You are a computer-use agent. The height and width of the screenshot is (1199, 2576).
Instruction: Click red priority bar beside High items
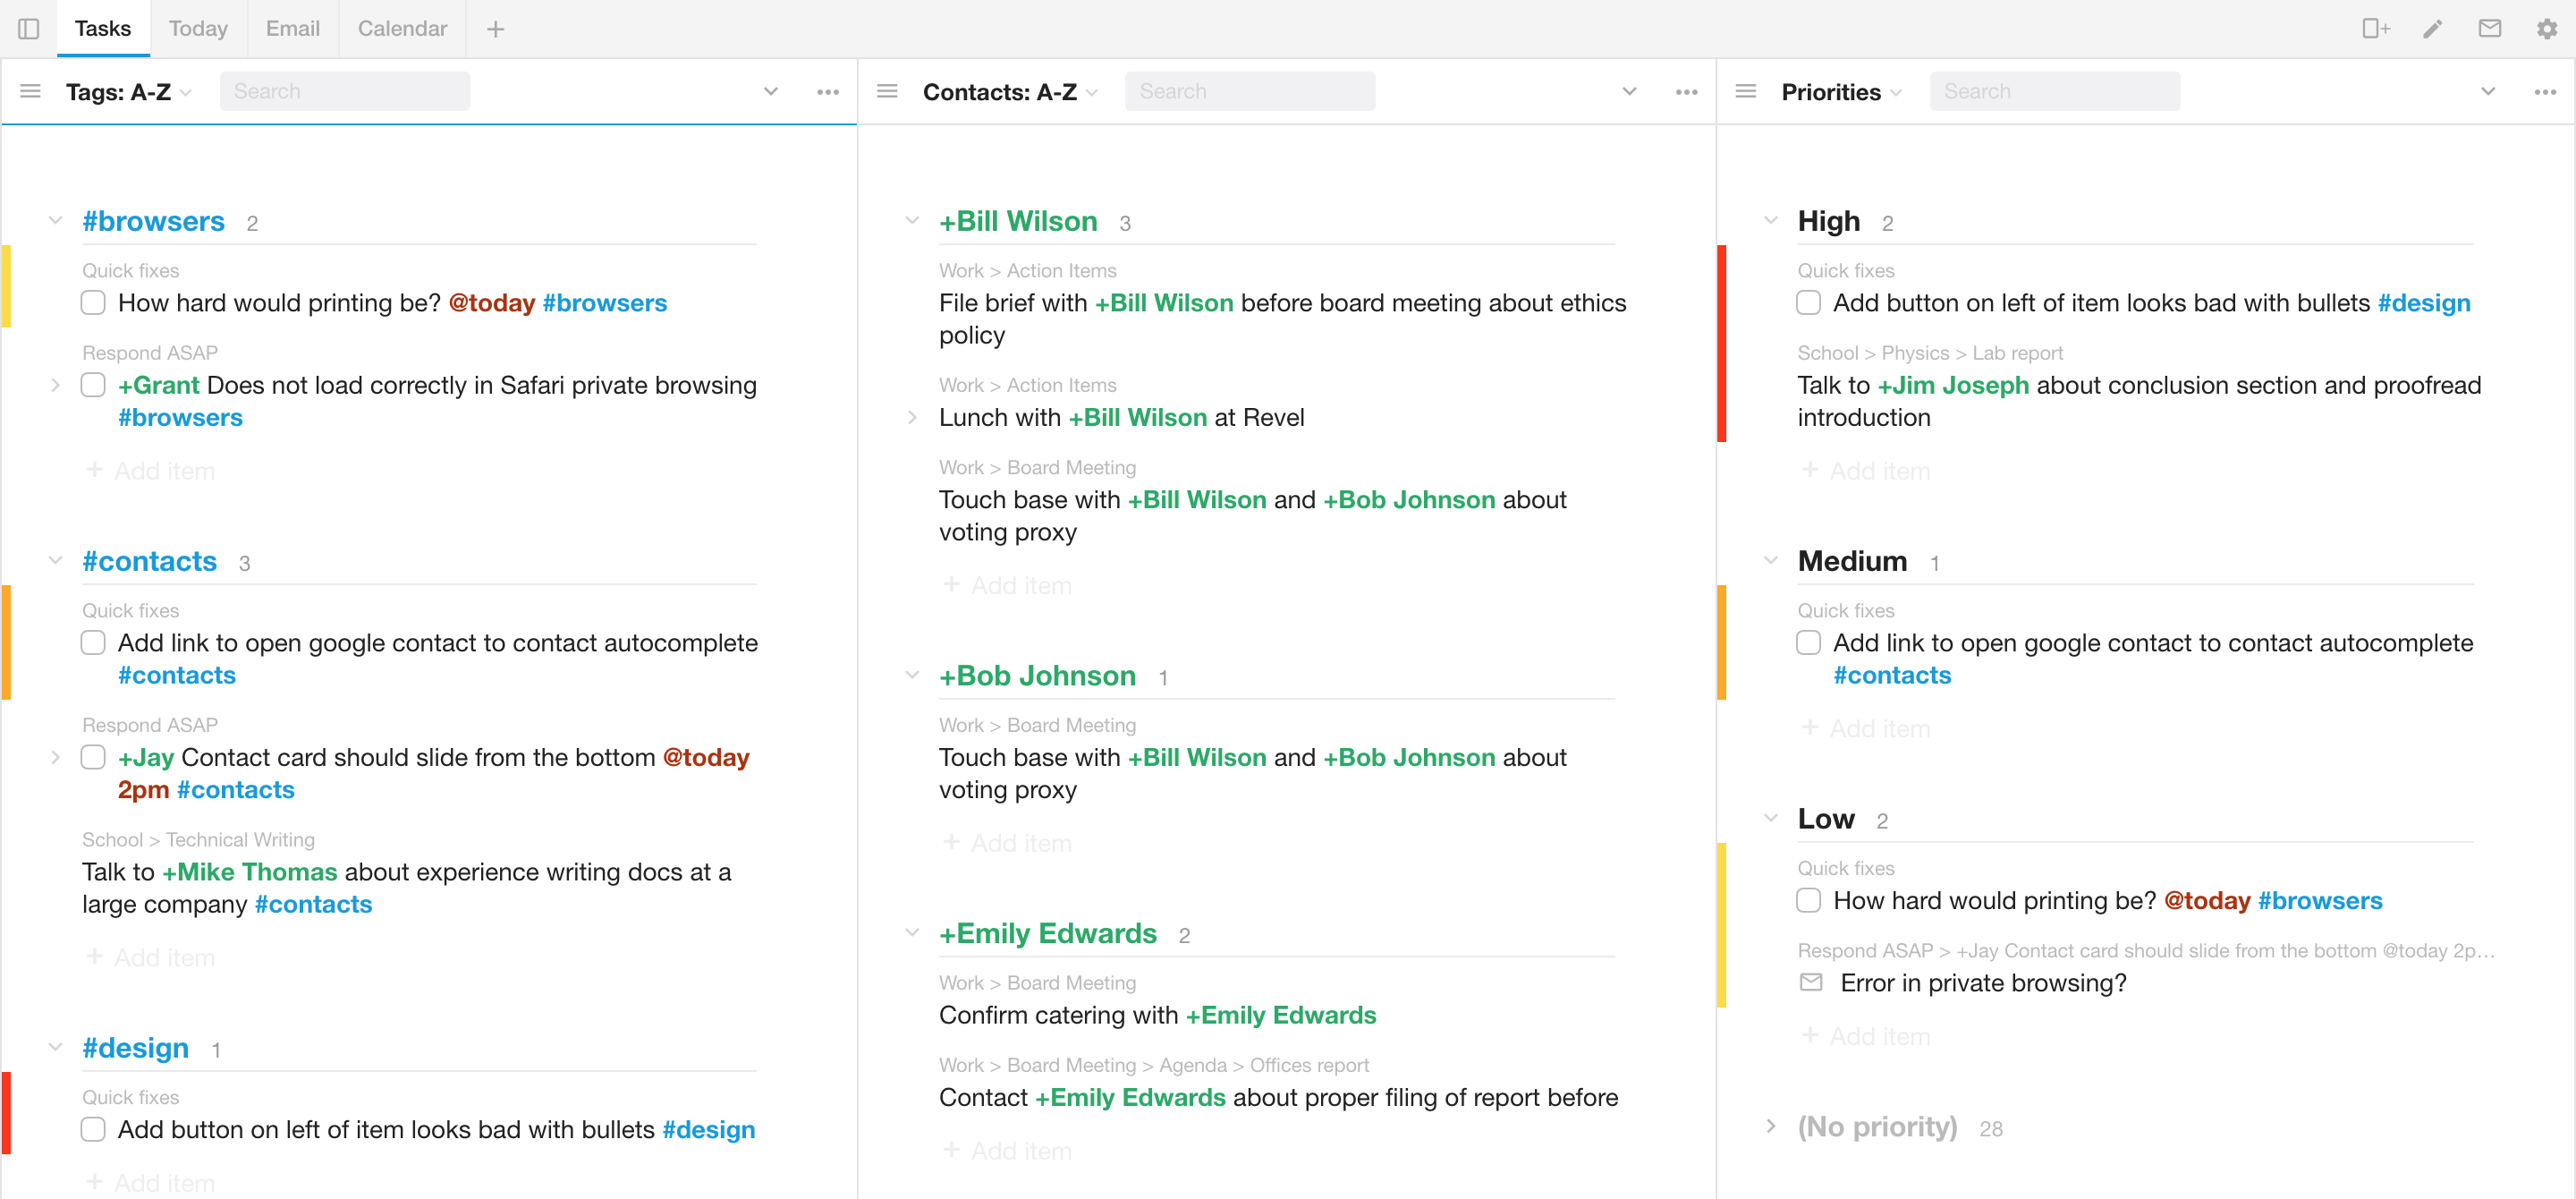point(1721,343)
